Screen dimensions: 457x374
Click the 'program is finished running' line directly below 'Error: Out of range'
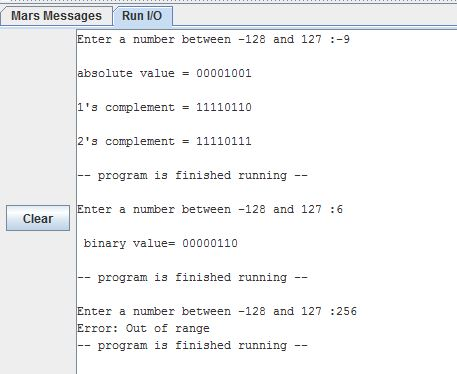click(x=192, y=345)
